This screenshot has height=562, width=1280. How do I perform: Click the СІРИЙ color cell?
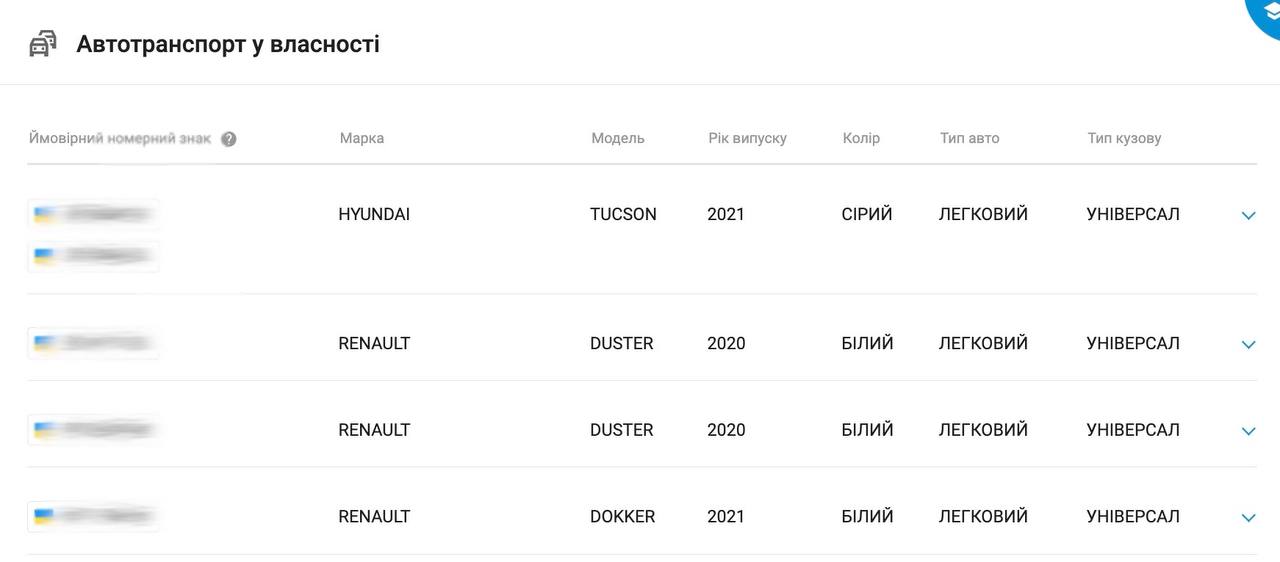866,214
